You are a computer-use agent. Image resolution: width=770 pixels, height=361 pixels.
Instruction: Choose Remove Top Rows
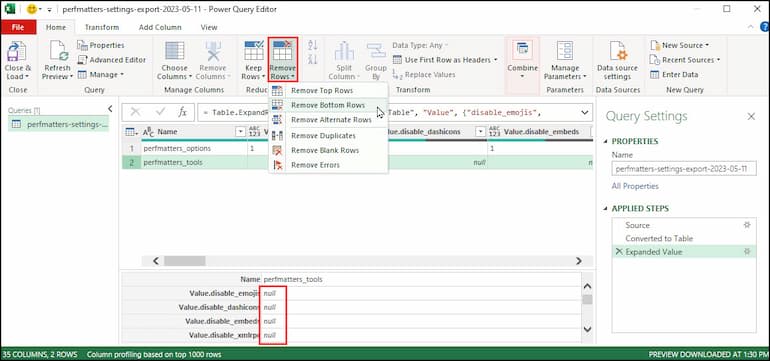coord(328,90)
